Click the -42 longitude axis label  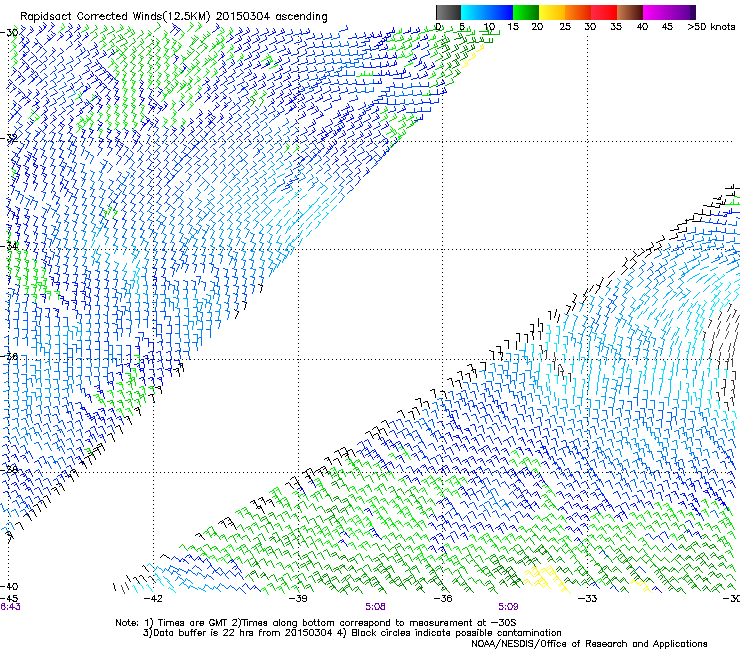coord(153,599)
